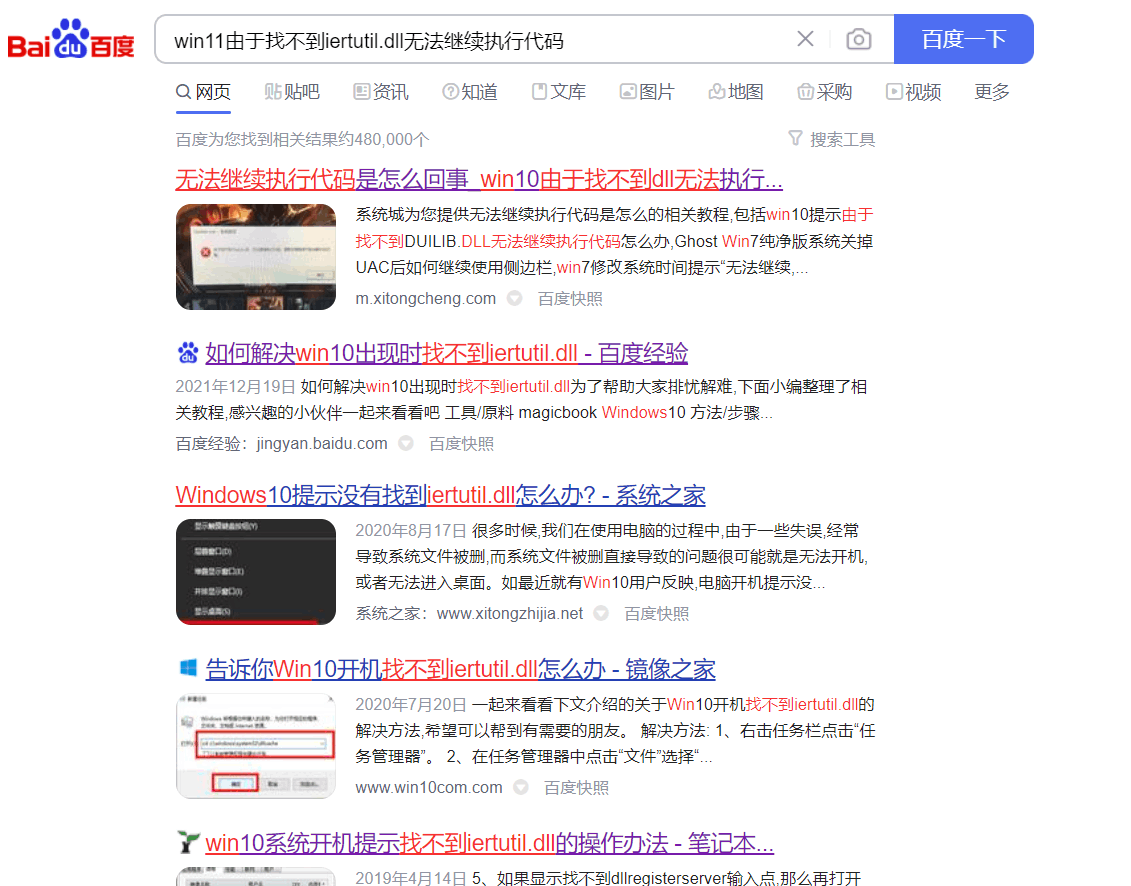Click thumbnail of the 镜像之家 result
The width and height of the screenshot is (1131, 886).
(256, 746)
